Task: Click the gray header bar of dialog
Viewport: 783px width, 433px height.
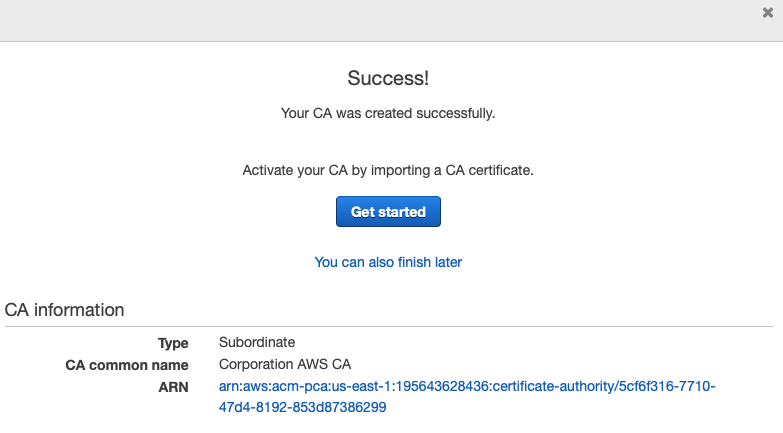Action: click(380, 20)
